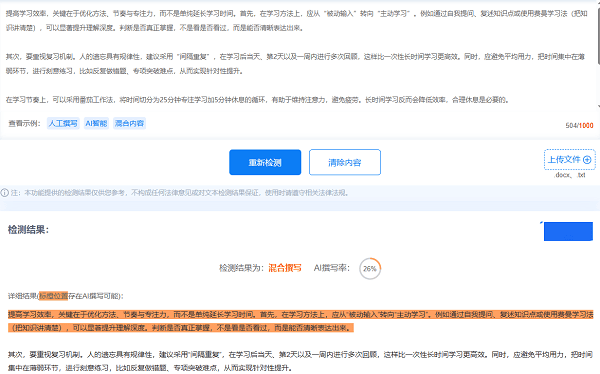The width and height of the screenshot is (600, 374).
Task: Open the 混合内容 example
Action: 129,123
